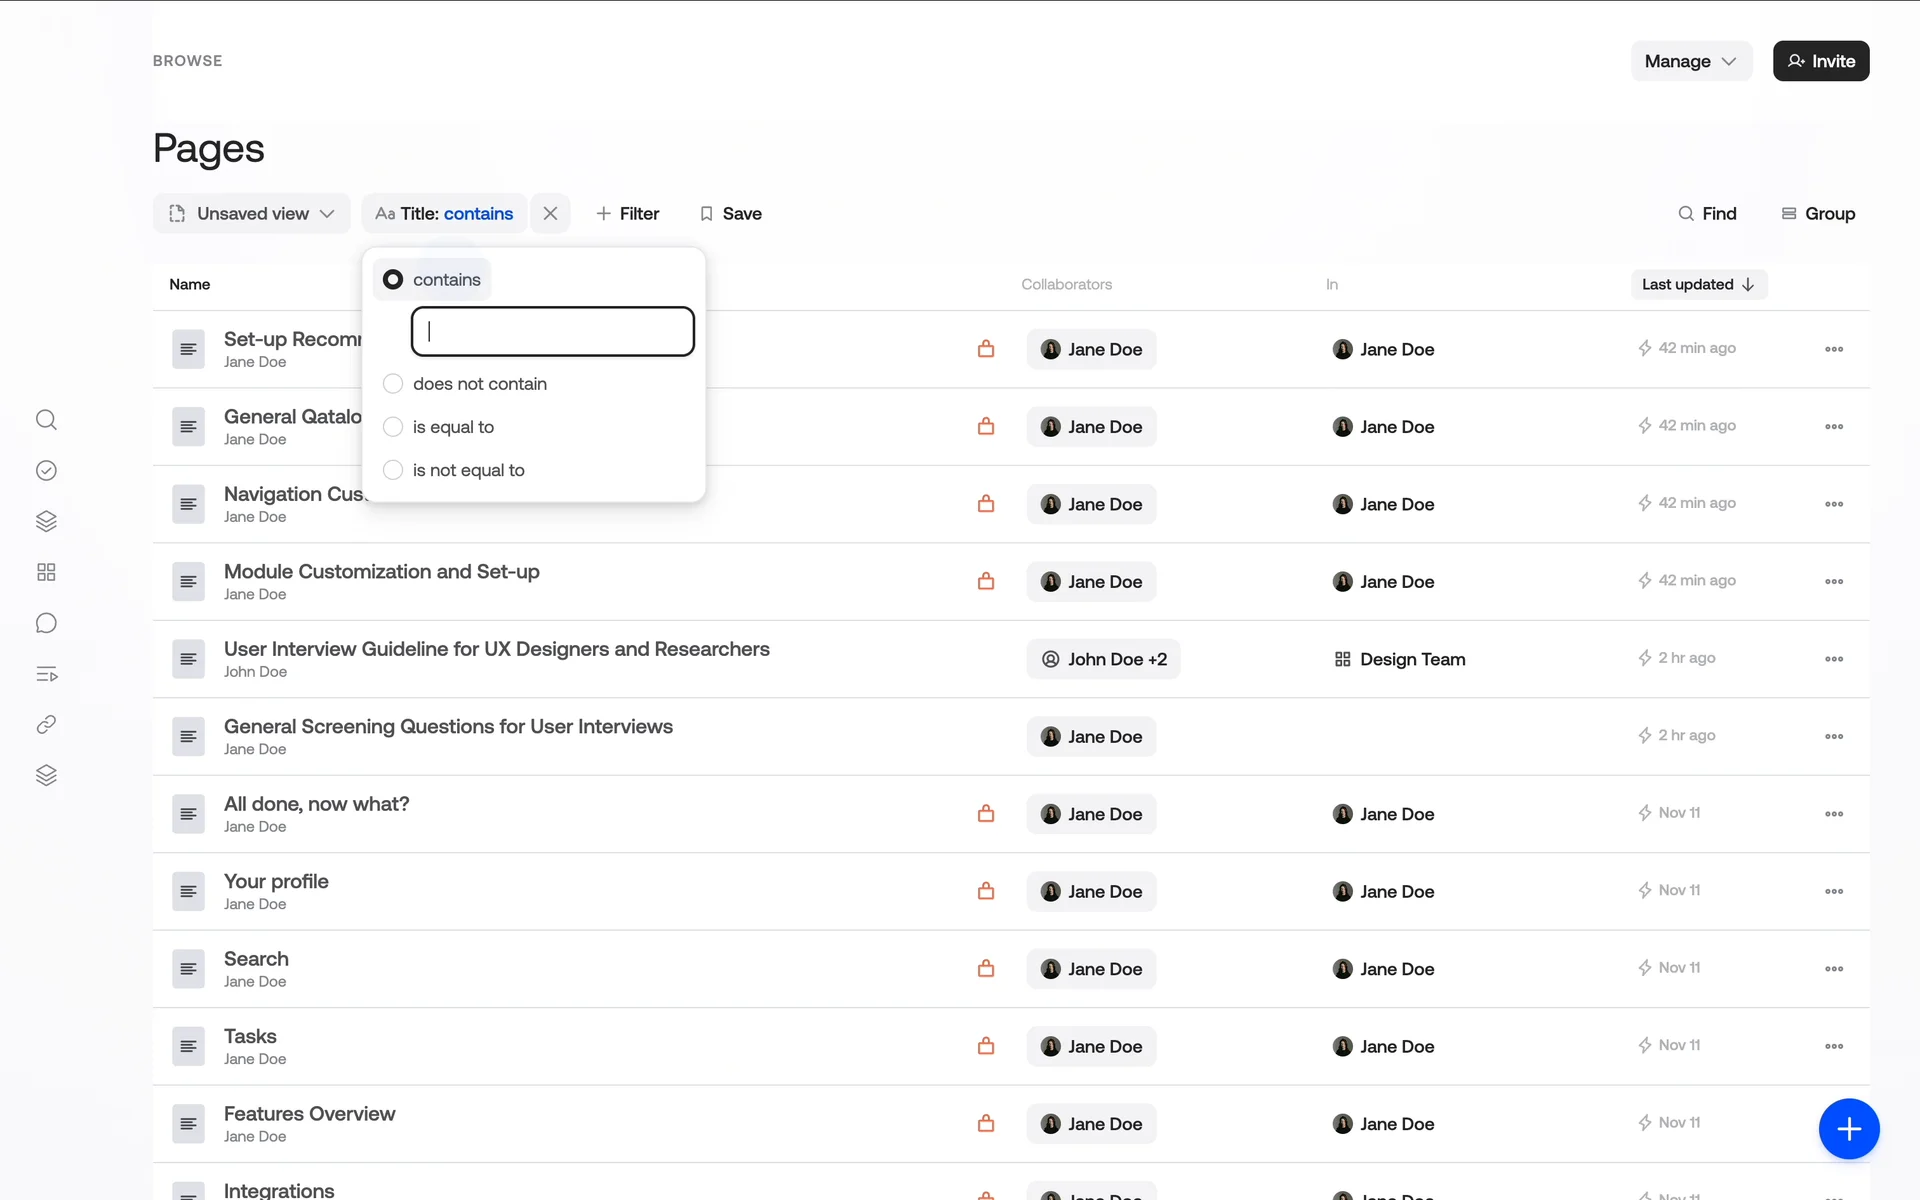Click the Save view button
The image size is (1920, 1200).
coord(731,214)
